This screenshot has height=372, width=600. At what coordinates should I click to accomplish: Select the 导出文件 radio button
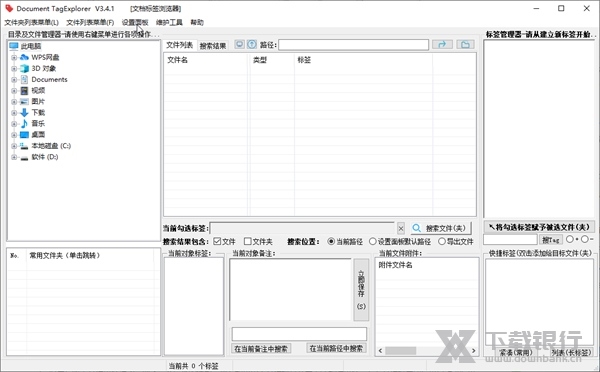coord(442,241)
